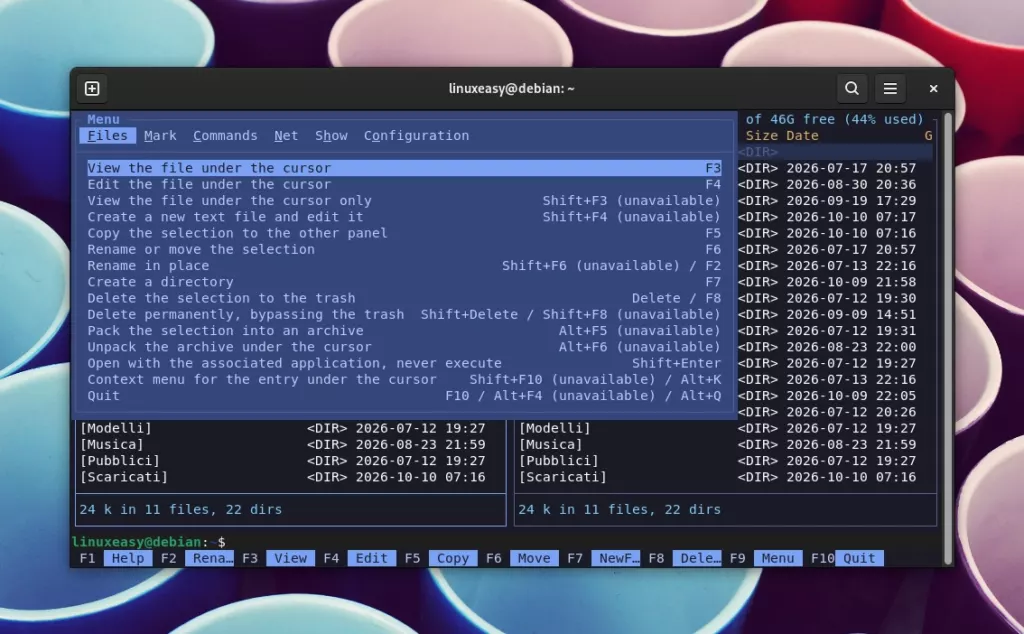Open the Mark menu
The width and height of the screenshot is (1024, 634).
pos(160,135)
